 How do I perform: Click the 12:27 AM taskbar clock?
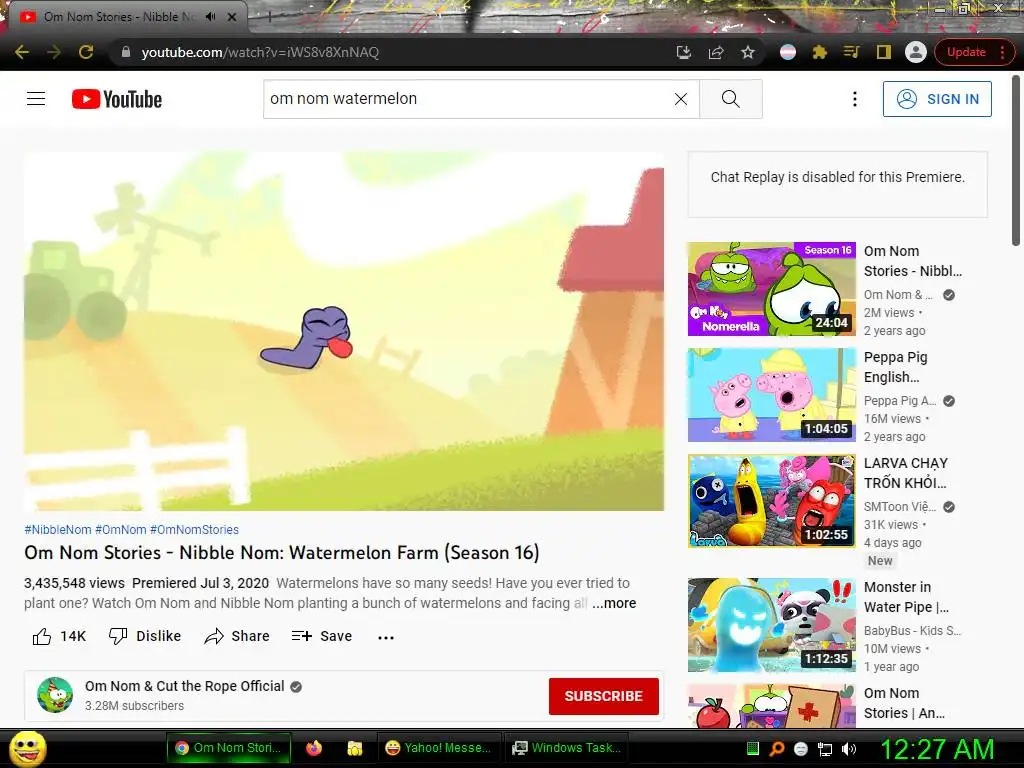point(937,749)
